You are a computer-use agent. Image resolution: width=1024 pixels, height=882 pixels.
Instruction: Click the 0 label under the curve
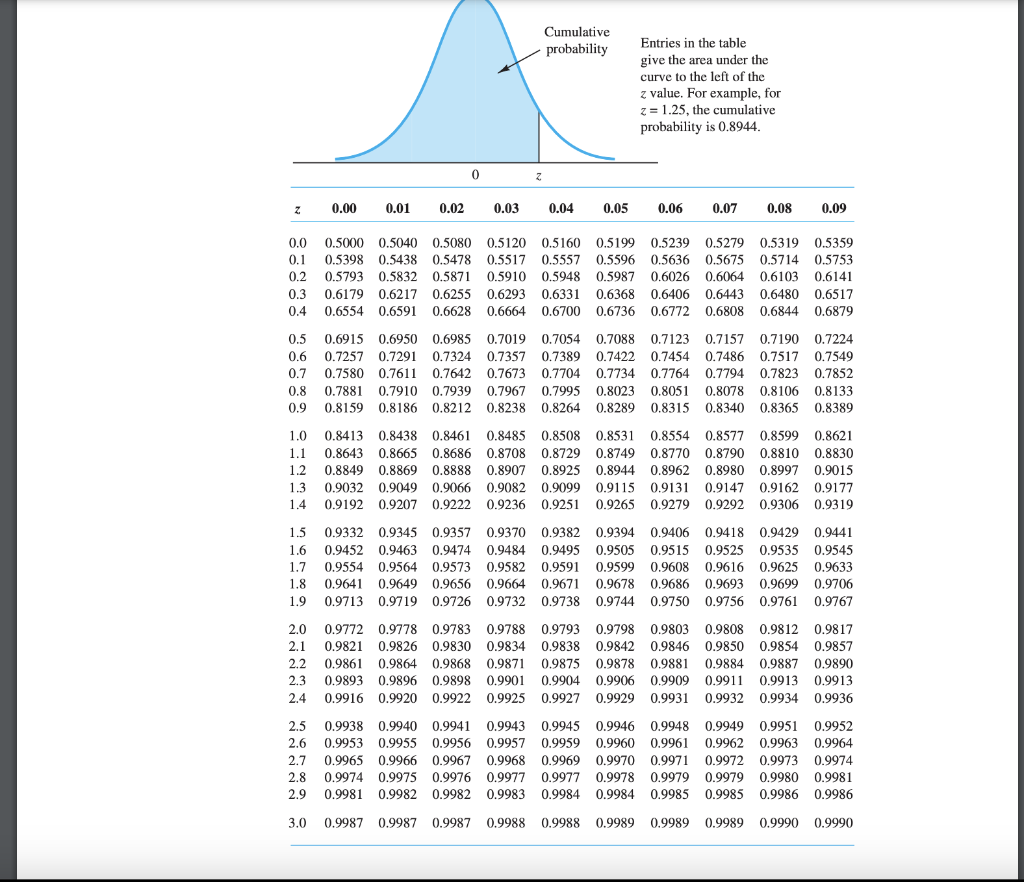[473, 175]
